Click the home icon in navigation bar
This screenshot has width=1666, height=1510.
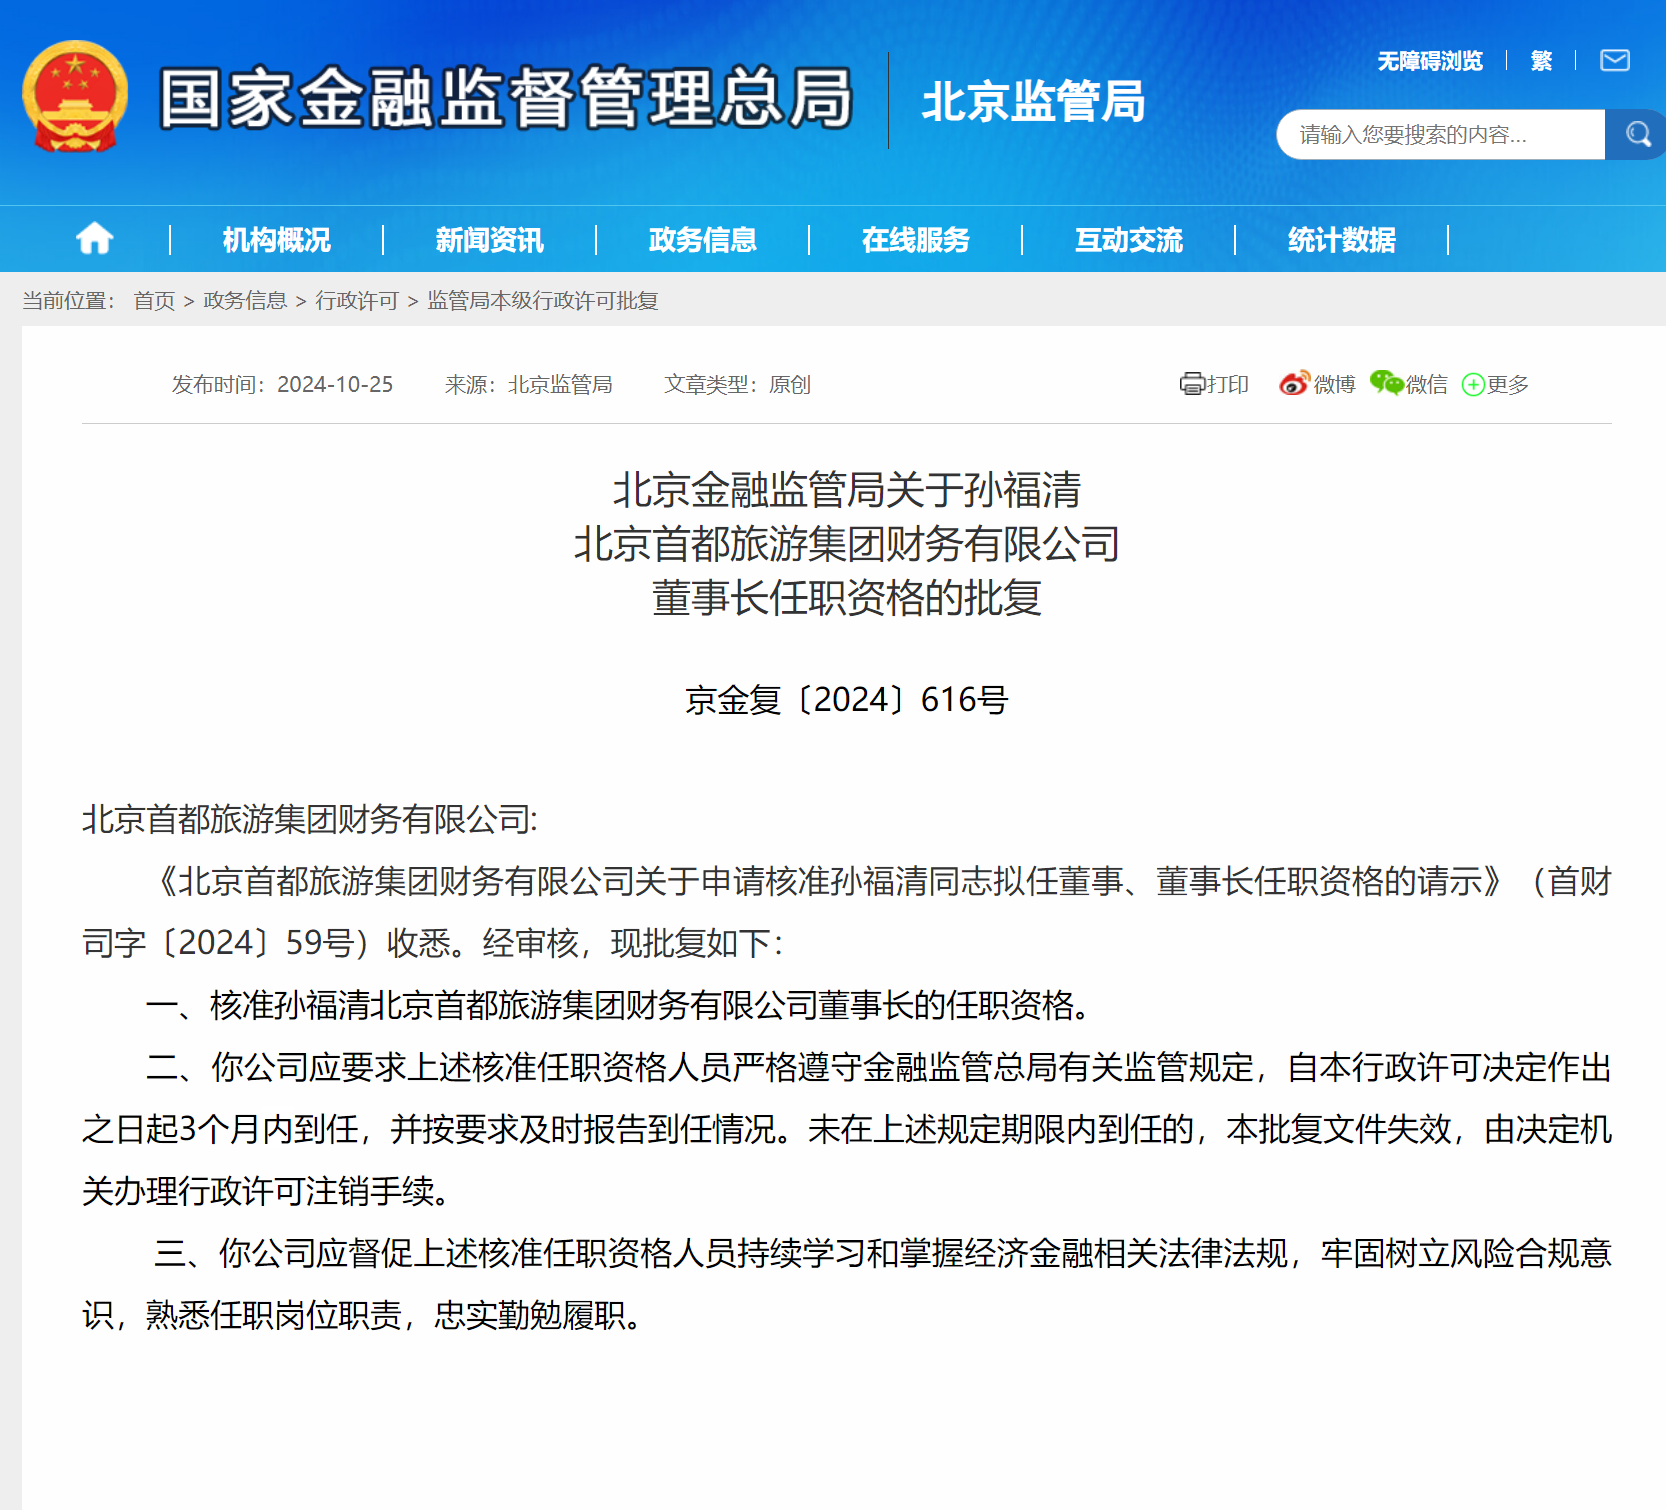tap(95, 239)
